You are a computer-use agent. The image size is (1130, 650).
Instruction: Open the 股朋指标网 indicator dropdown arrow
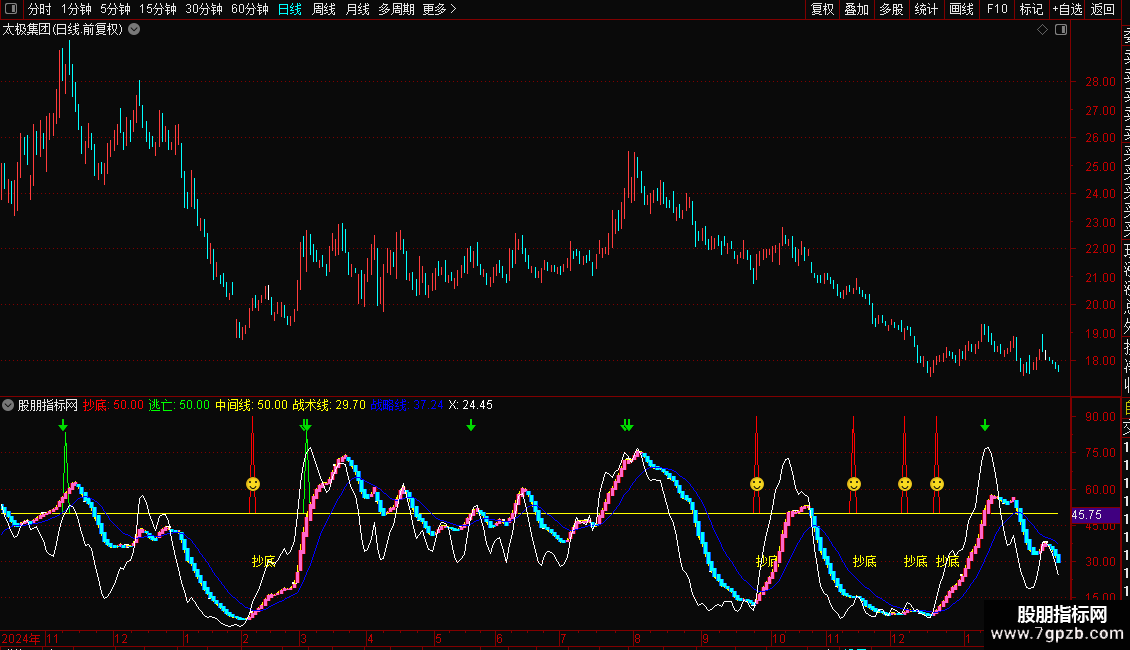coord(9,405)
